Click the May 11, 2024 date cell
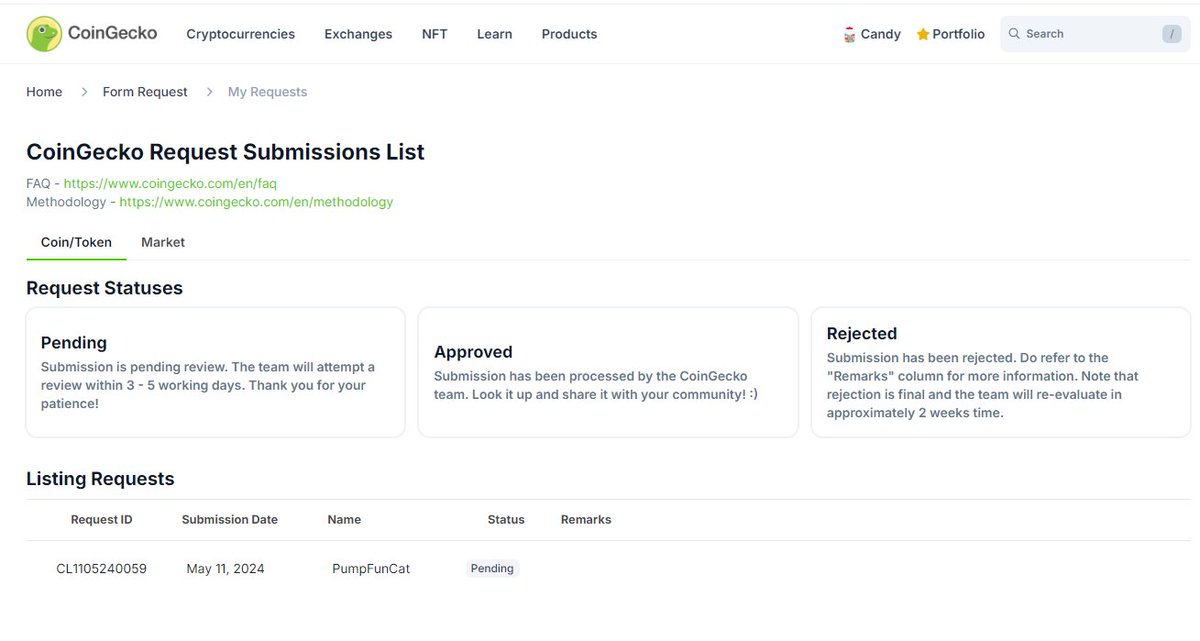Image resolution: width=1200 pixels, height=641 pixels. (225, 569)
